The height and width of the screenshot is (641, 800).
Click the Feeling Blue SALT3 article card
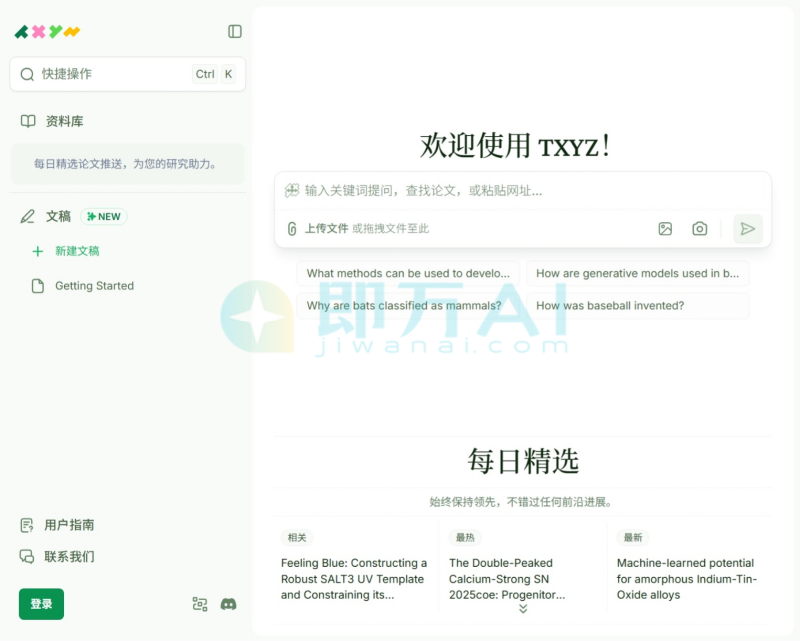coord(354,575)
